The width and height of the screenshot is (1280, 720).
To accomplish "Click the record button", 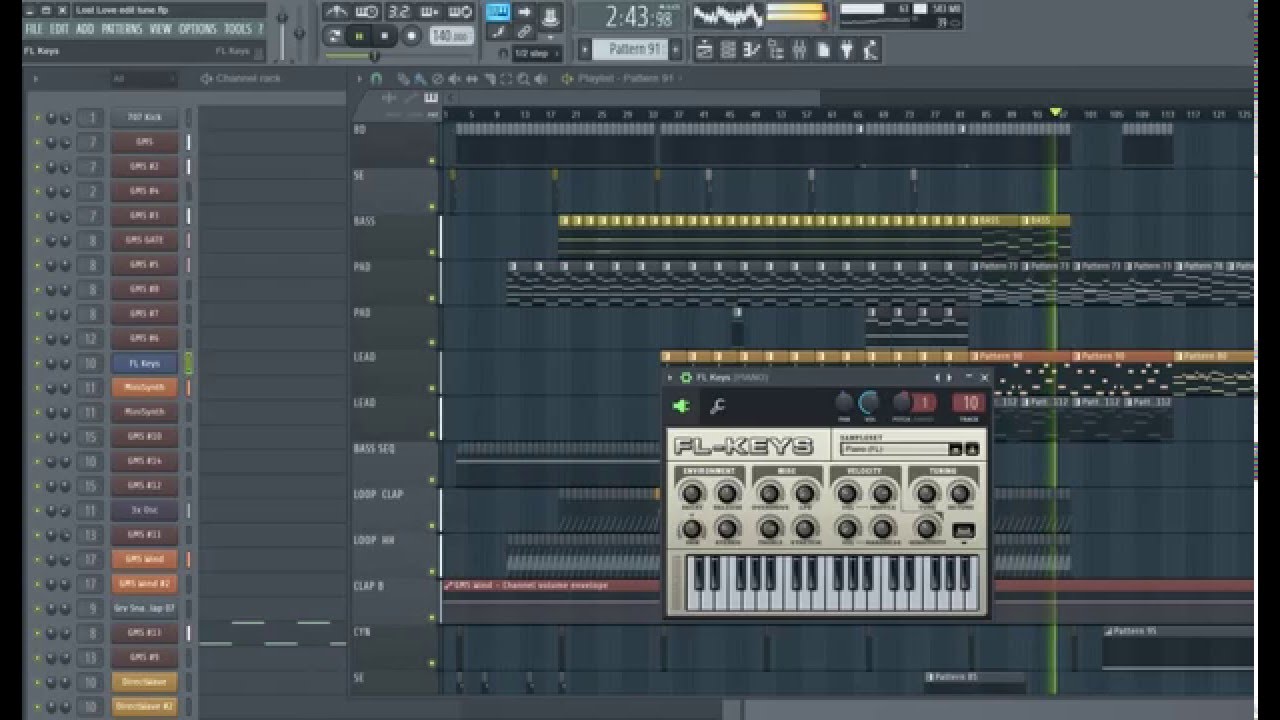I will pyautogui.click(x=411, y=36).
